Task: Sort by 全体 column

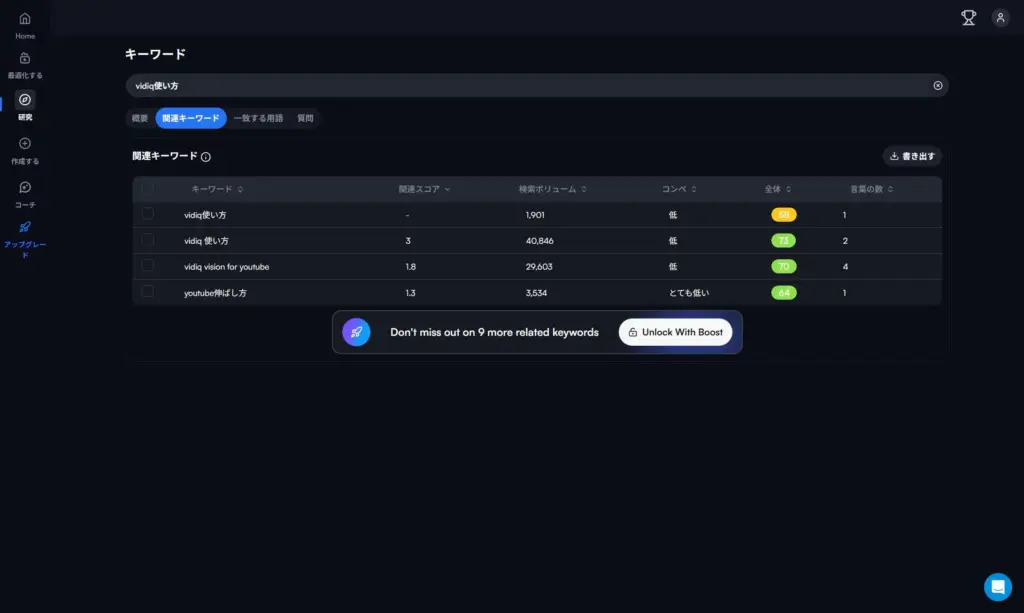Action: click(x=778, y=189)
